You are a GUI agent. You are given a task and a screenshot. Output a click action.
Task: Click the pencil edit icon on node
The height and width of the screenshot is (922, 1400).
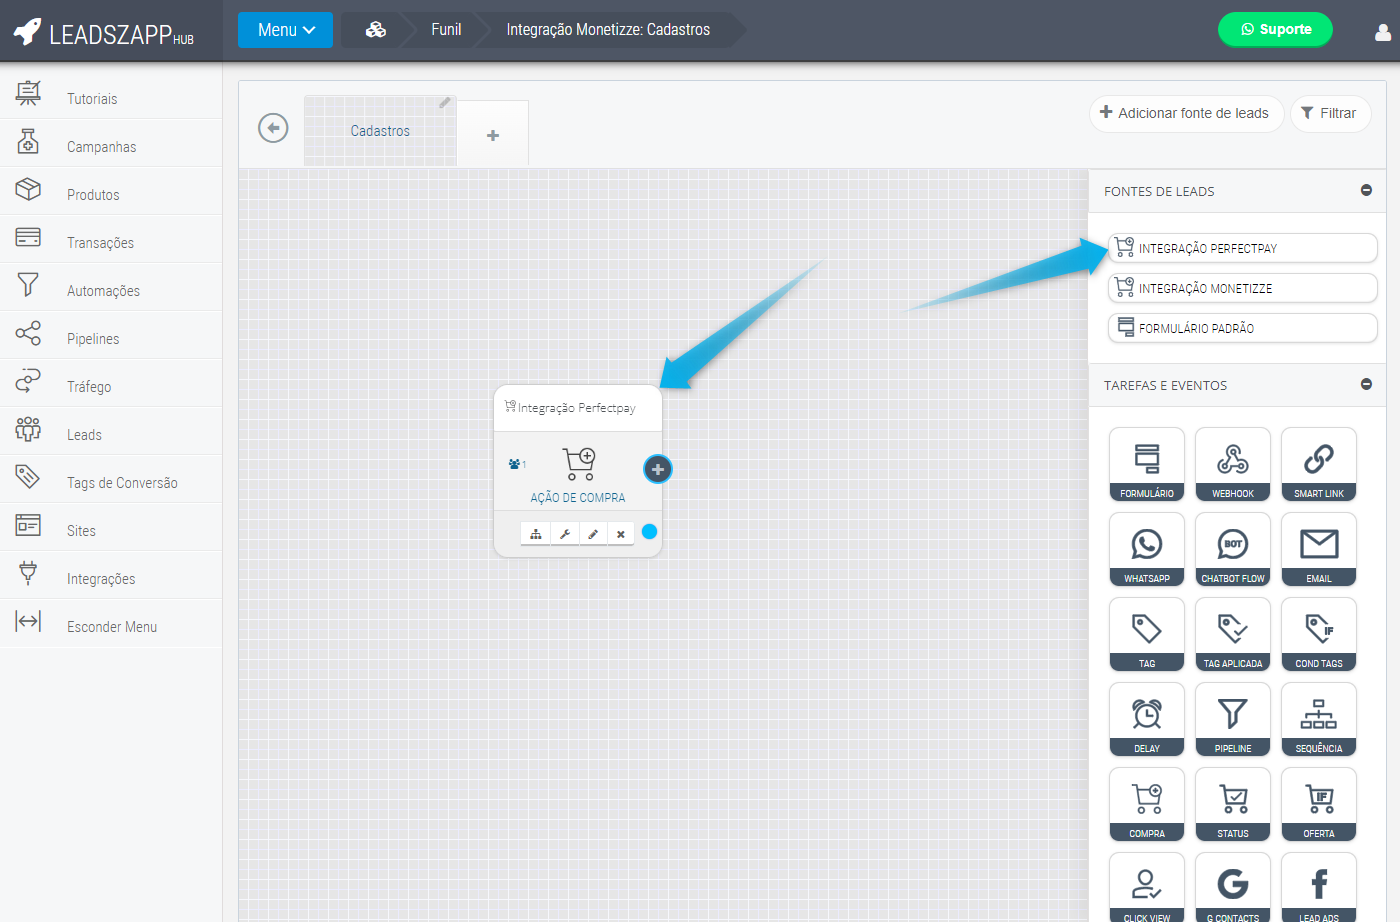[593, 534]
